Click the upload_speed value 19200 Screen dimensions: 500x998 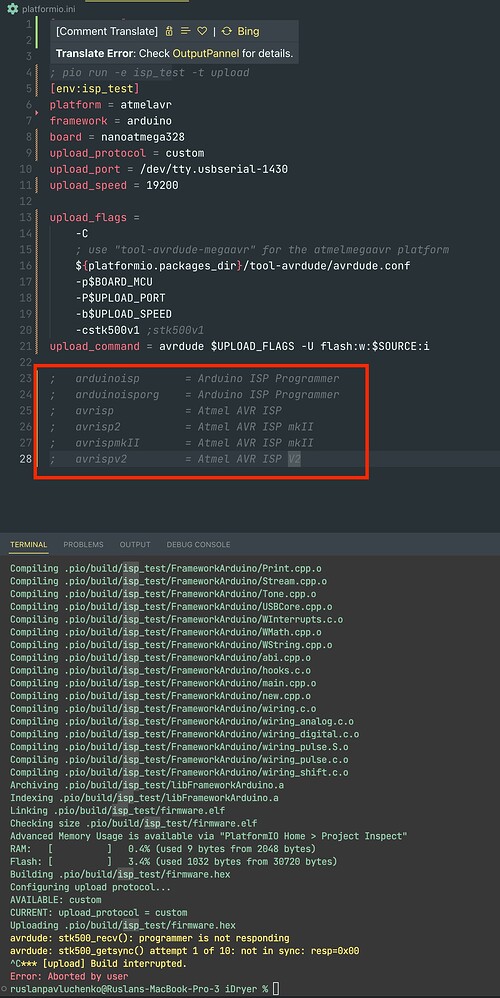[x=162, y=185]
